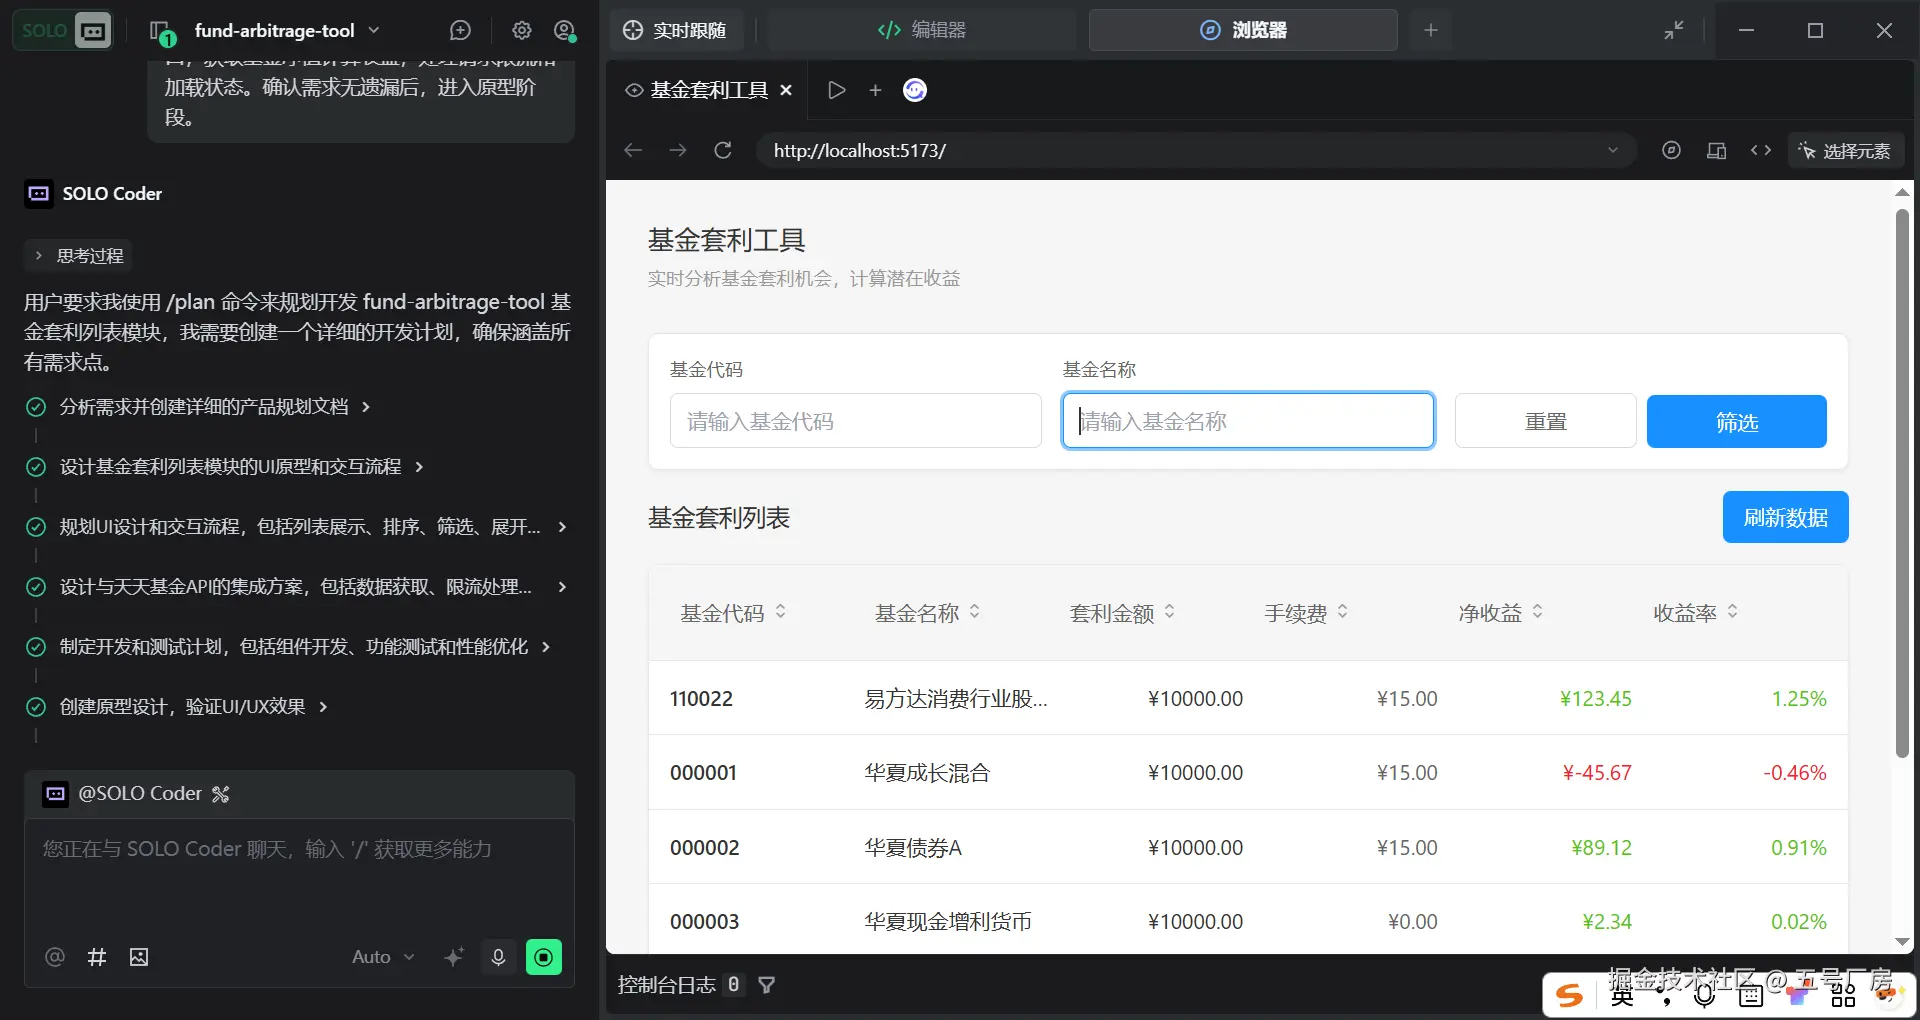Click the tools icon beside @SOLO Coder
The width and height of the screenshot is (1920, 1020).
221,794
